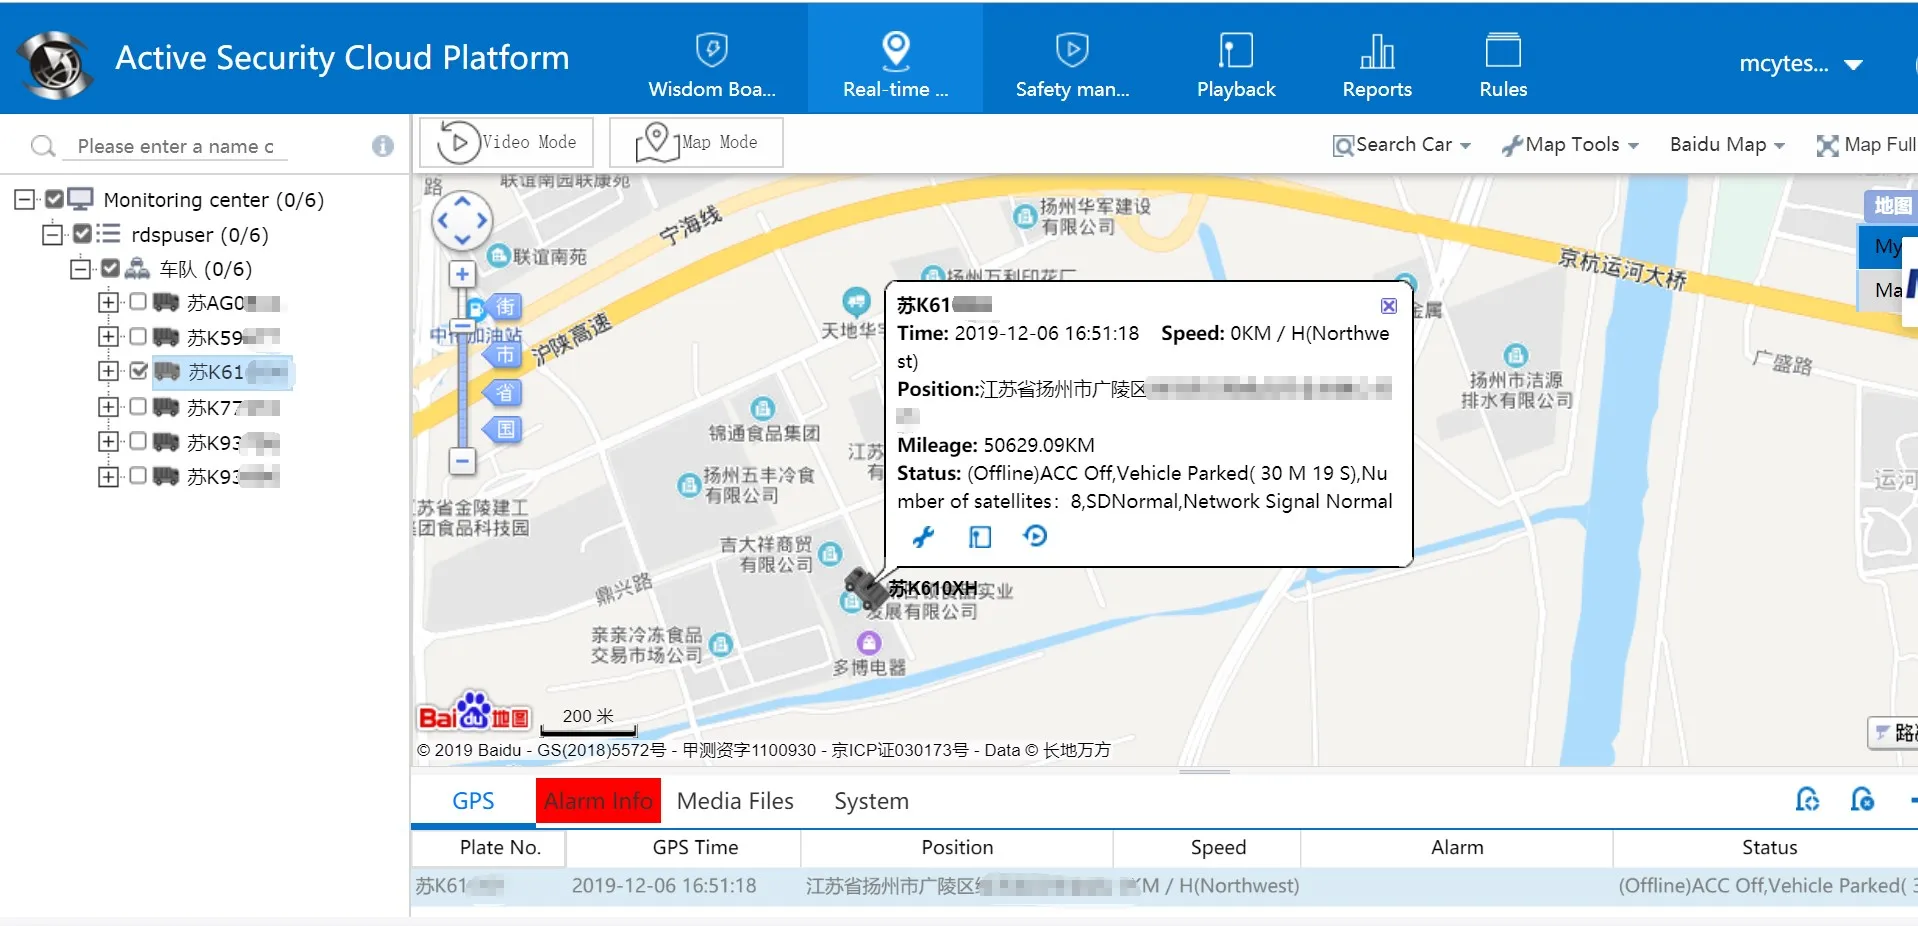This screenshot has width=1918, height=926.
Task: Open the Search Car dropdown
Action: point(1402,145)
